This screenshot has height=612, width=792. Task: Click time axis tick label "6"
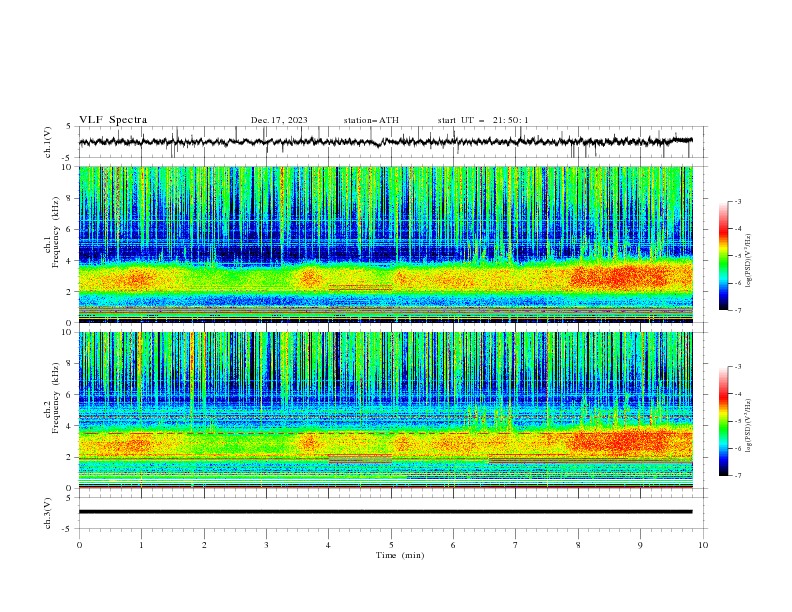[x=453, y=545]
